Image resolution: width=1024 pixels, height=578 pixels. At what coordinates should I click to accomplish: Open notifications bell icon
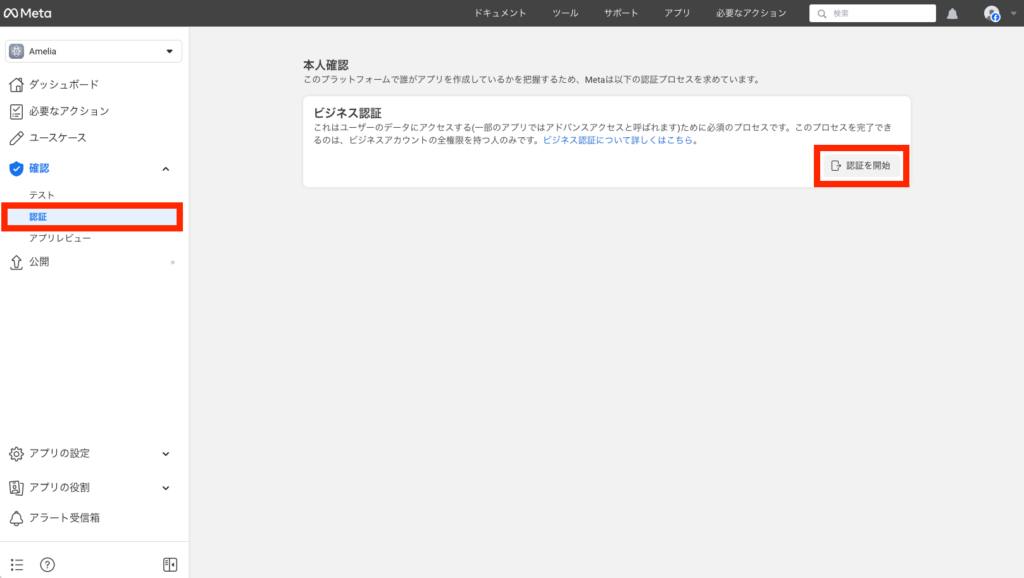tap(952, 13)
